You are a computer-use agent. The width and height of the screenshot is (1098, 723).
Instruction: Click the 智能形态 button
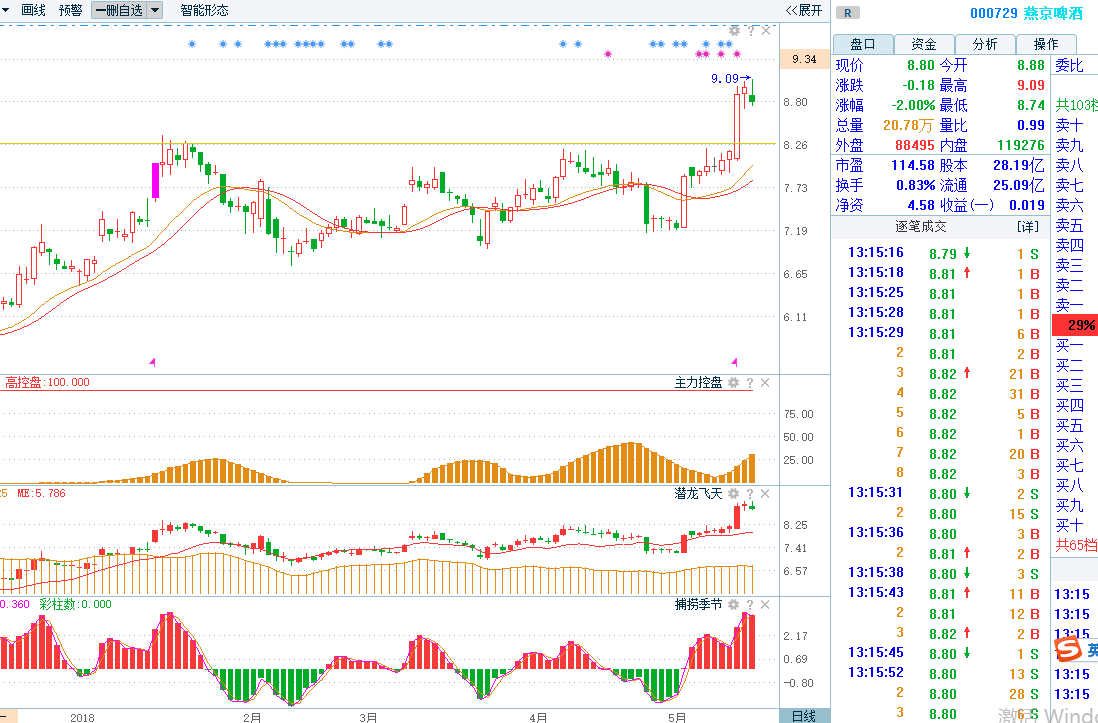point(204,10)
